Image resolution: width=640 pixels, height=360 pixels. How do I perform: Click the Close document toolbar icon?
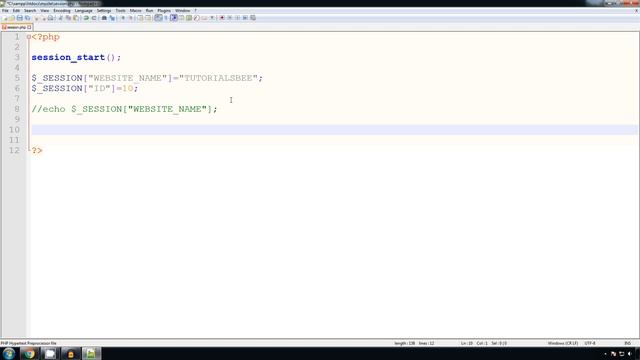tap(36, 18)
